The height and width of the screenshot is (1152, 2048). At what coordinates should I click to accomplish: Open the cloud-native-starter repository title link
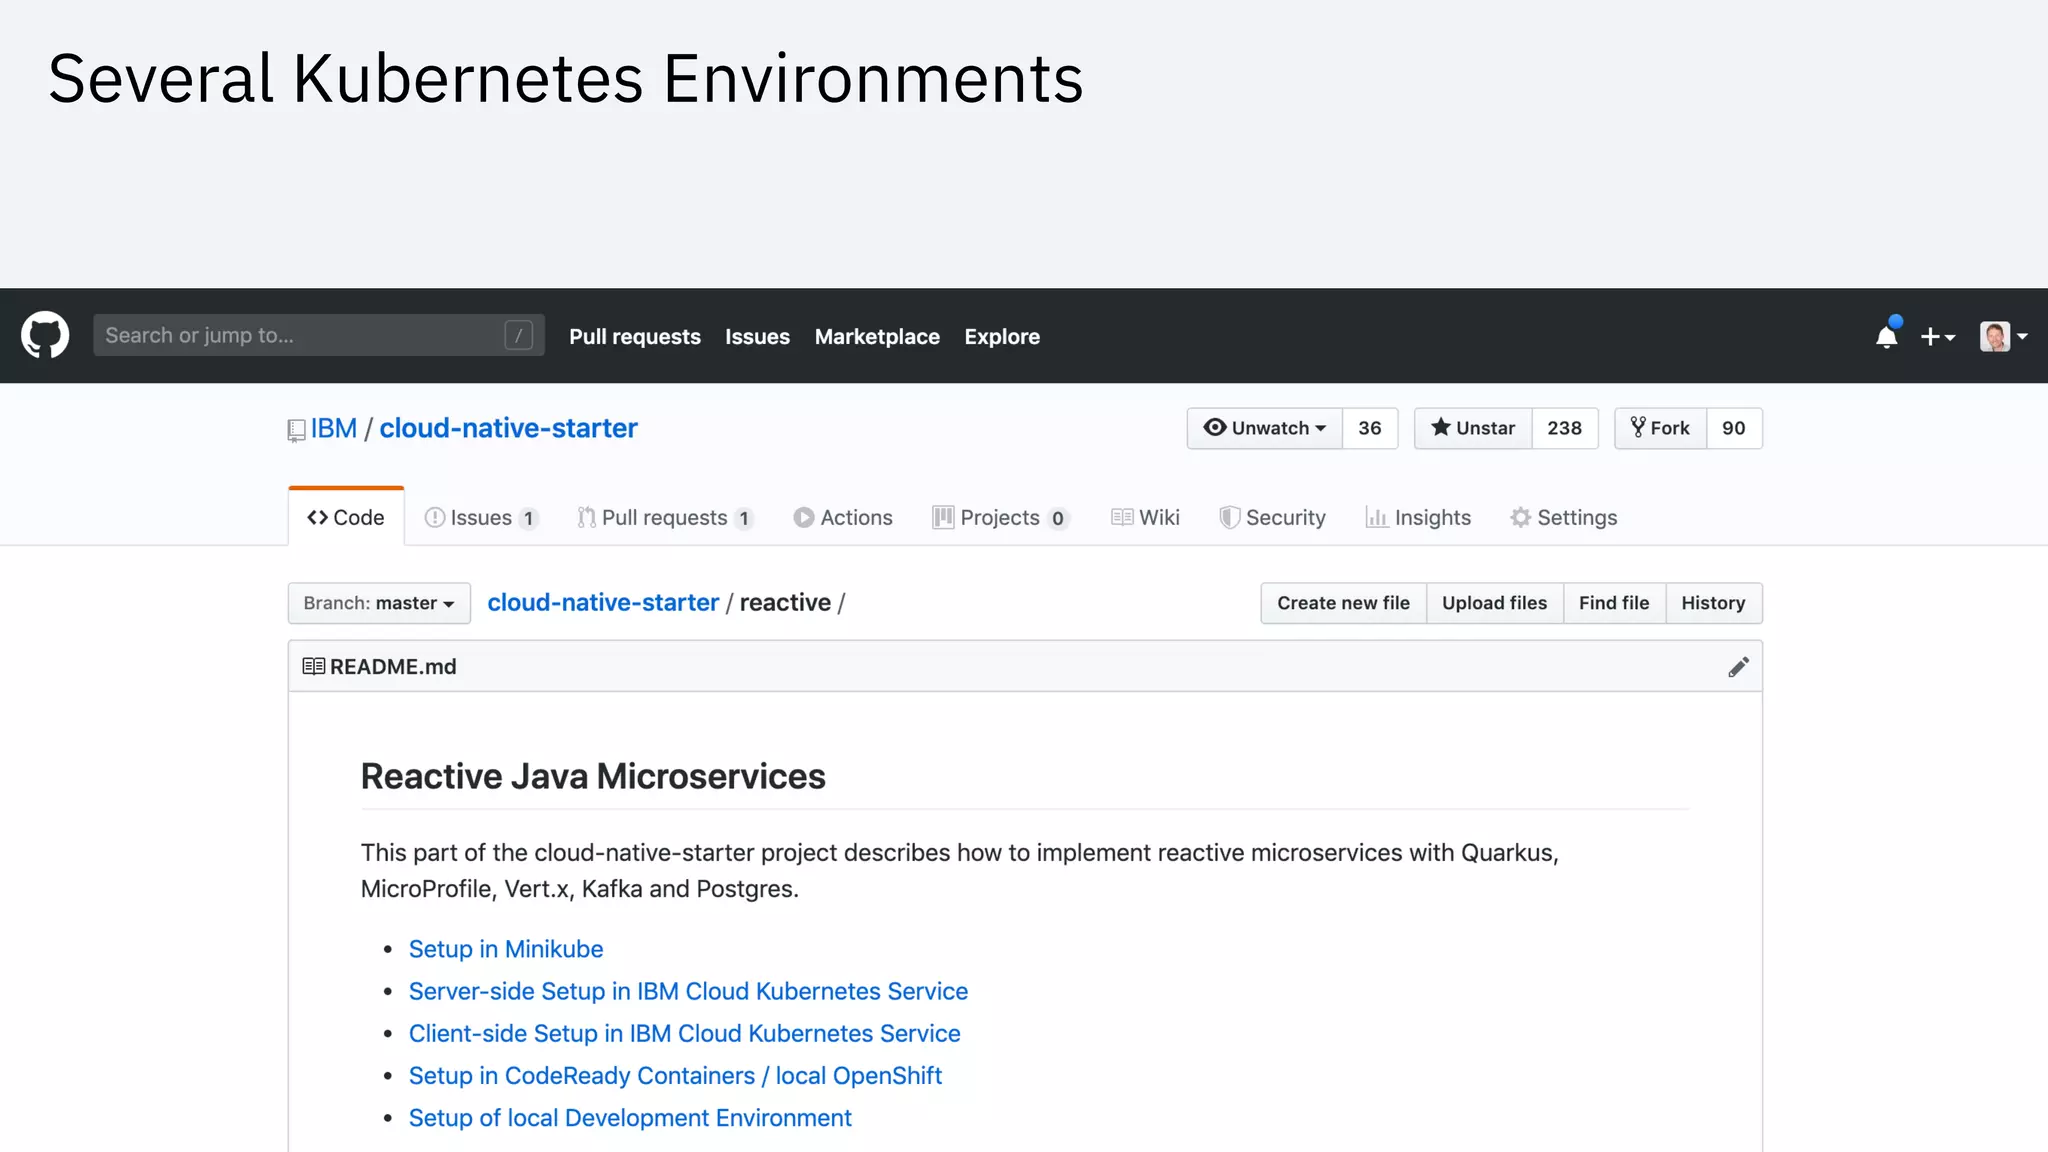[x=508, y=428]
